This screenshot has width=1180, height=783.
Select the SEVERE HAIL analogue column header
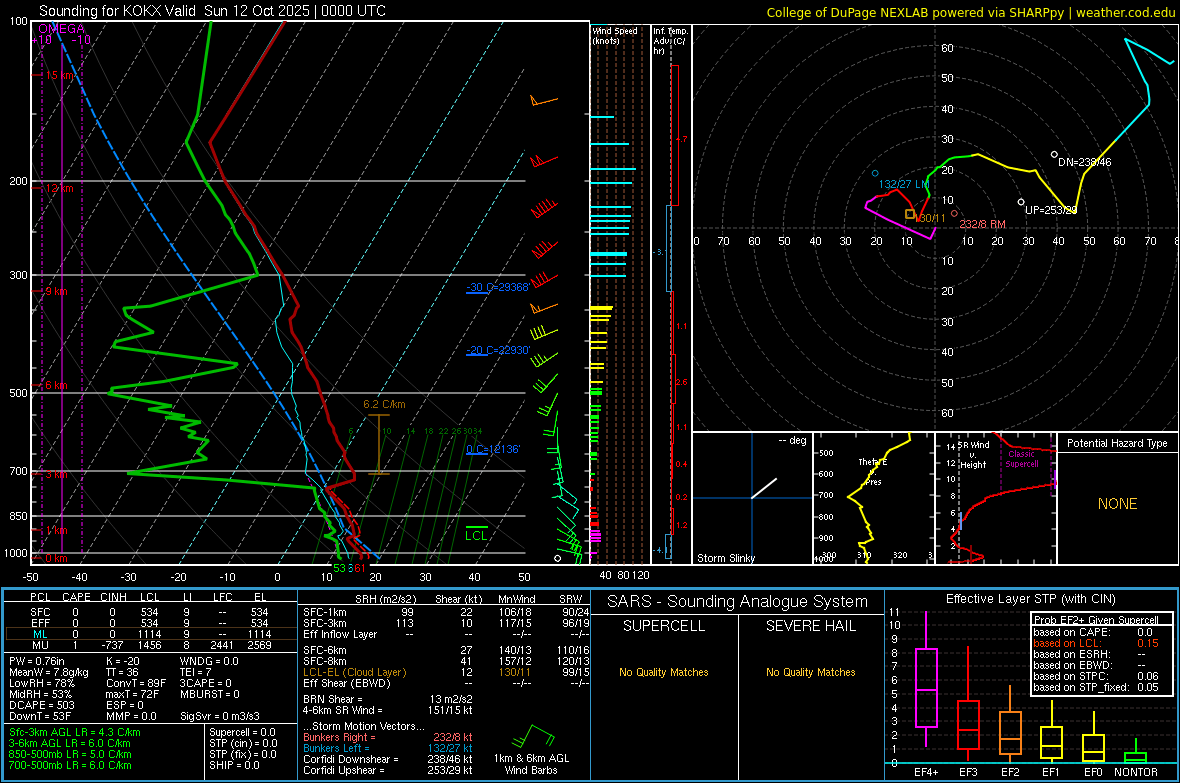click(810, 626)
